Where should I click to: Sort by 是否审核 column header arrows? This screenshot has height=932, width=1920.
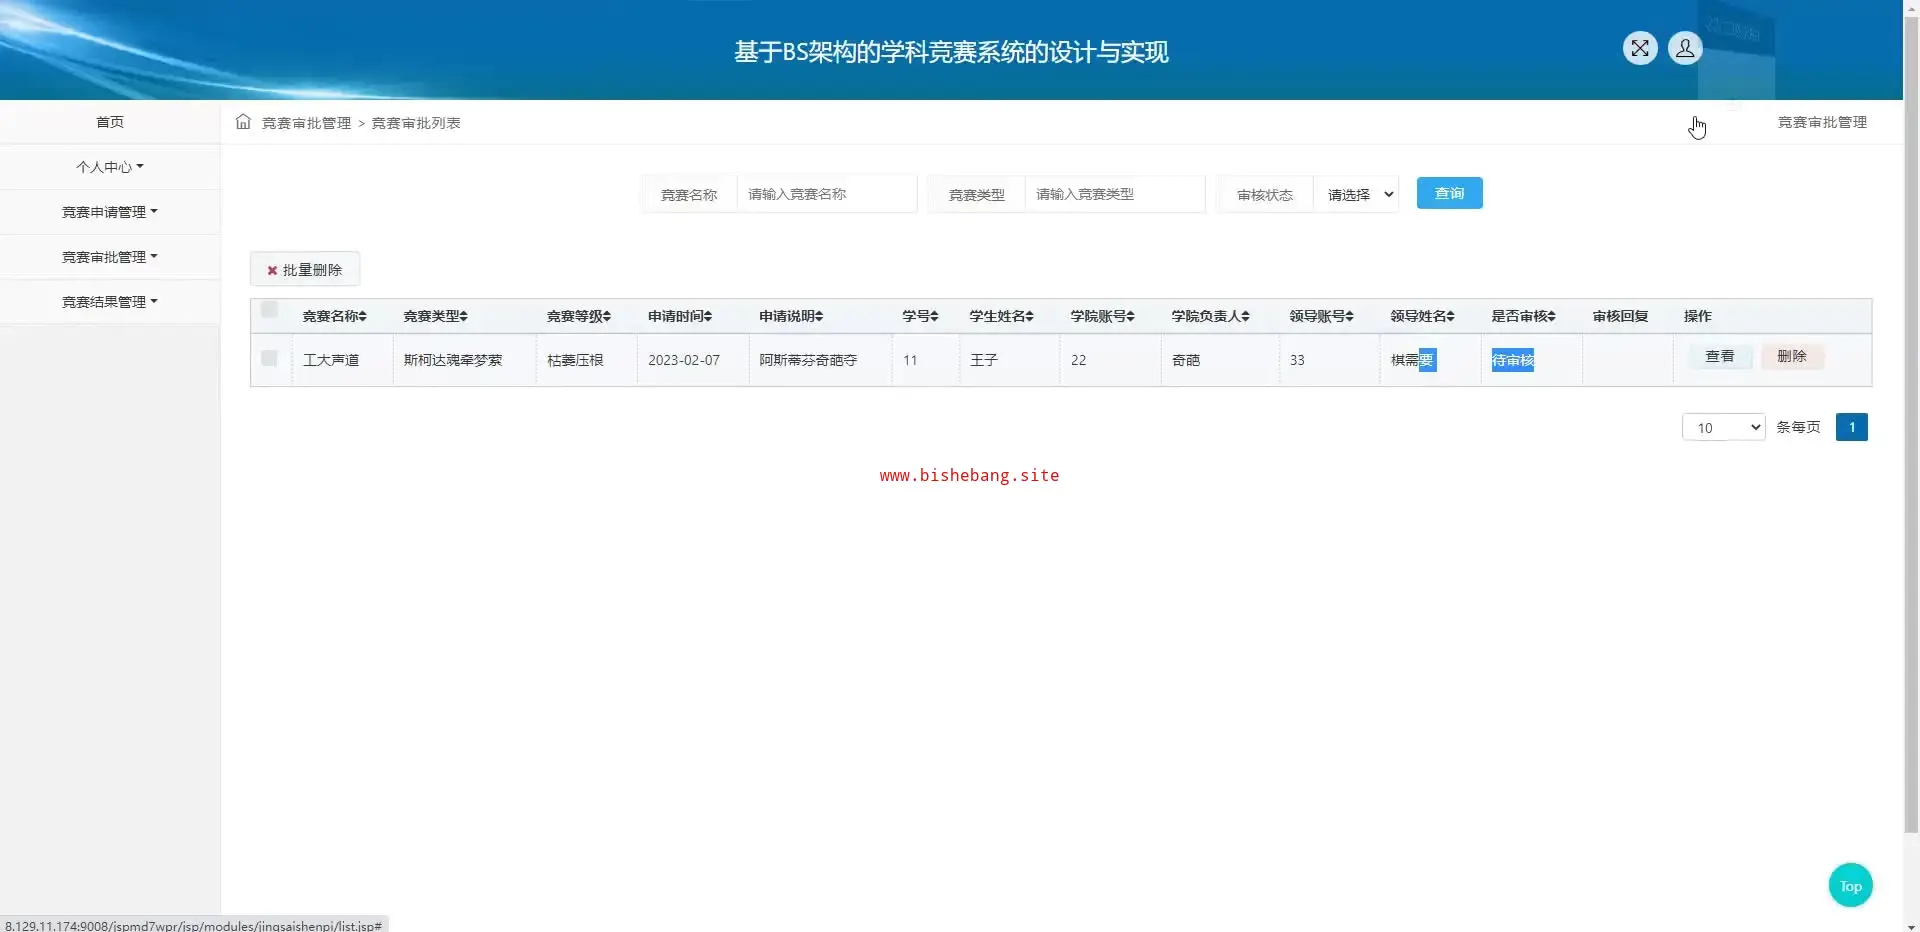tap(1552, 316)
